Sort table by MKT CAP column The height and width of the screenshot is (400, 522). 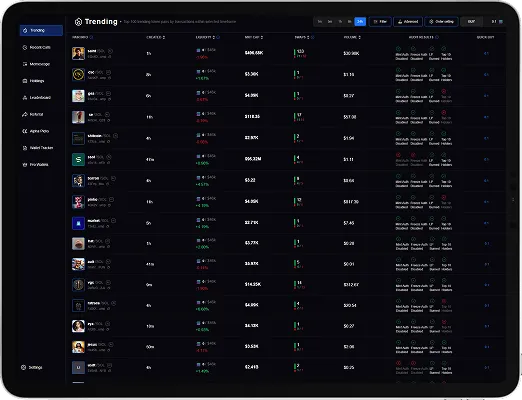254,37
